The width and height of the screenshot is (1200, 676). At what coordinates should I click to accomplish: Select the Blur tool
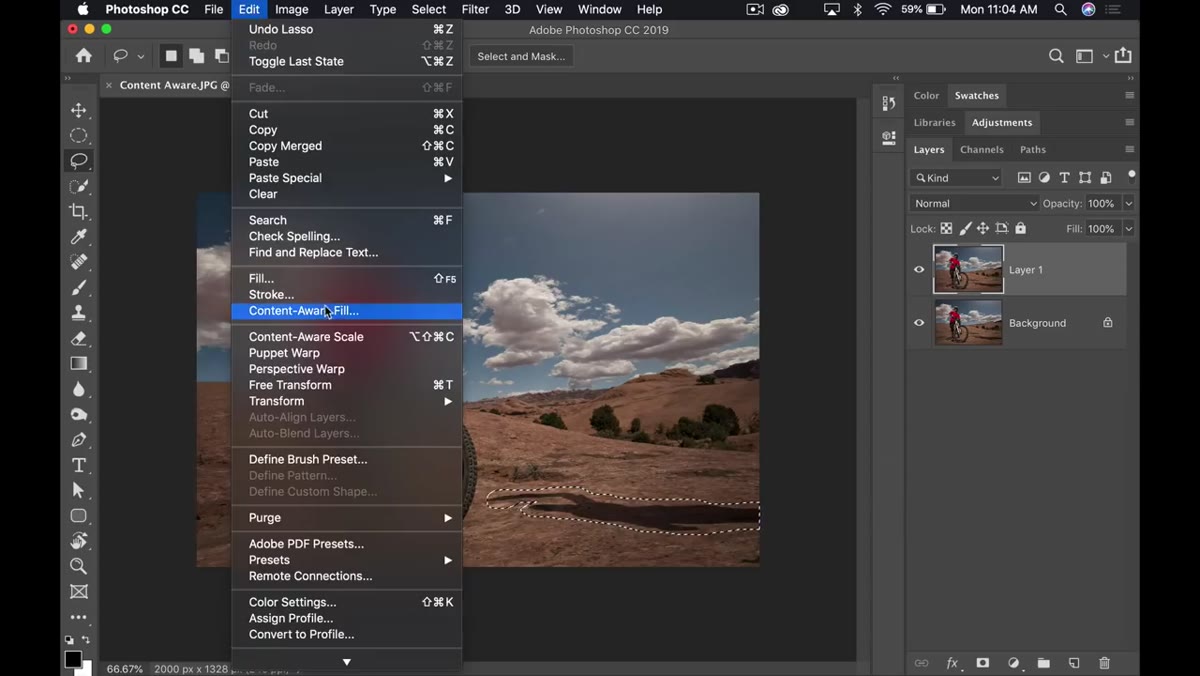[x=79, y=389]
